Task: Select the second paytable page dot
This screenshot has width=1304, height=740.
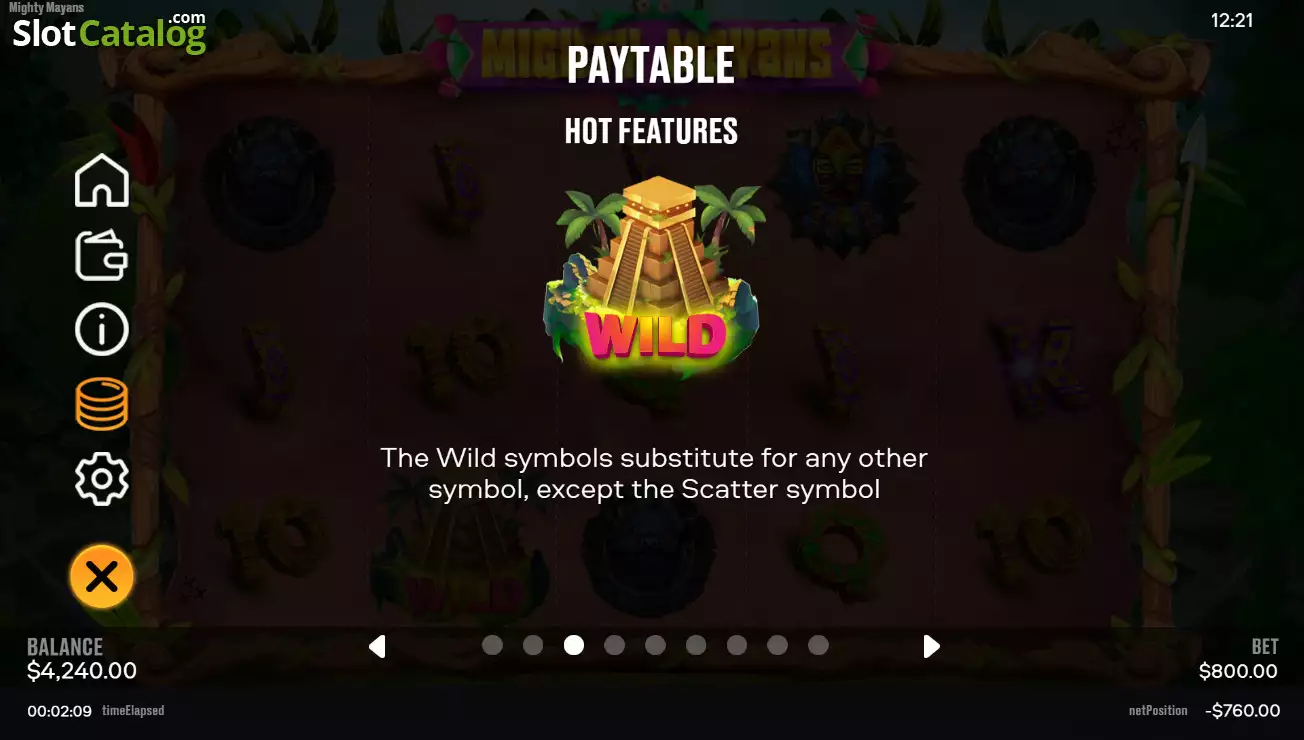Action: [x=533, y=645]
